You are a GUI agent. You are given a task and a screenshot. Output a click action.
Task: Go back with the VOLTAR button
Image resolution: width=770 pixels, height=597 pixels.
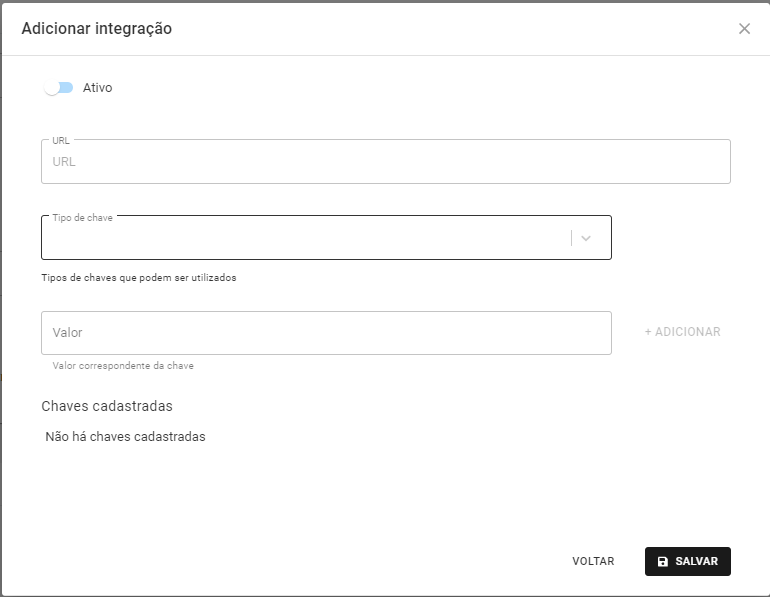(593, 561)
